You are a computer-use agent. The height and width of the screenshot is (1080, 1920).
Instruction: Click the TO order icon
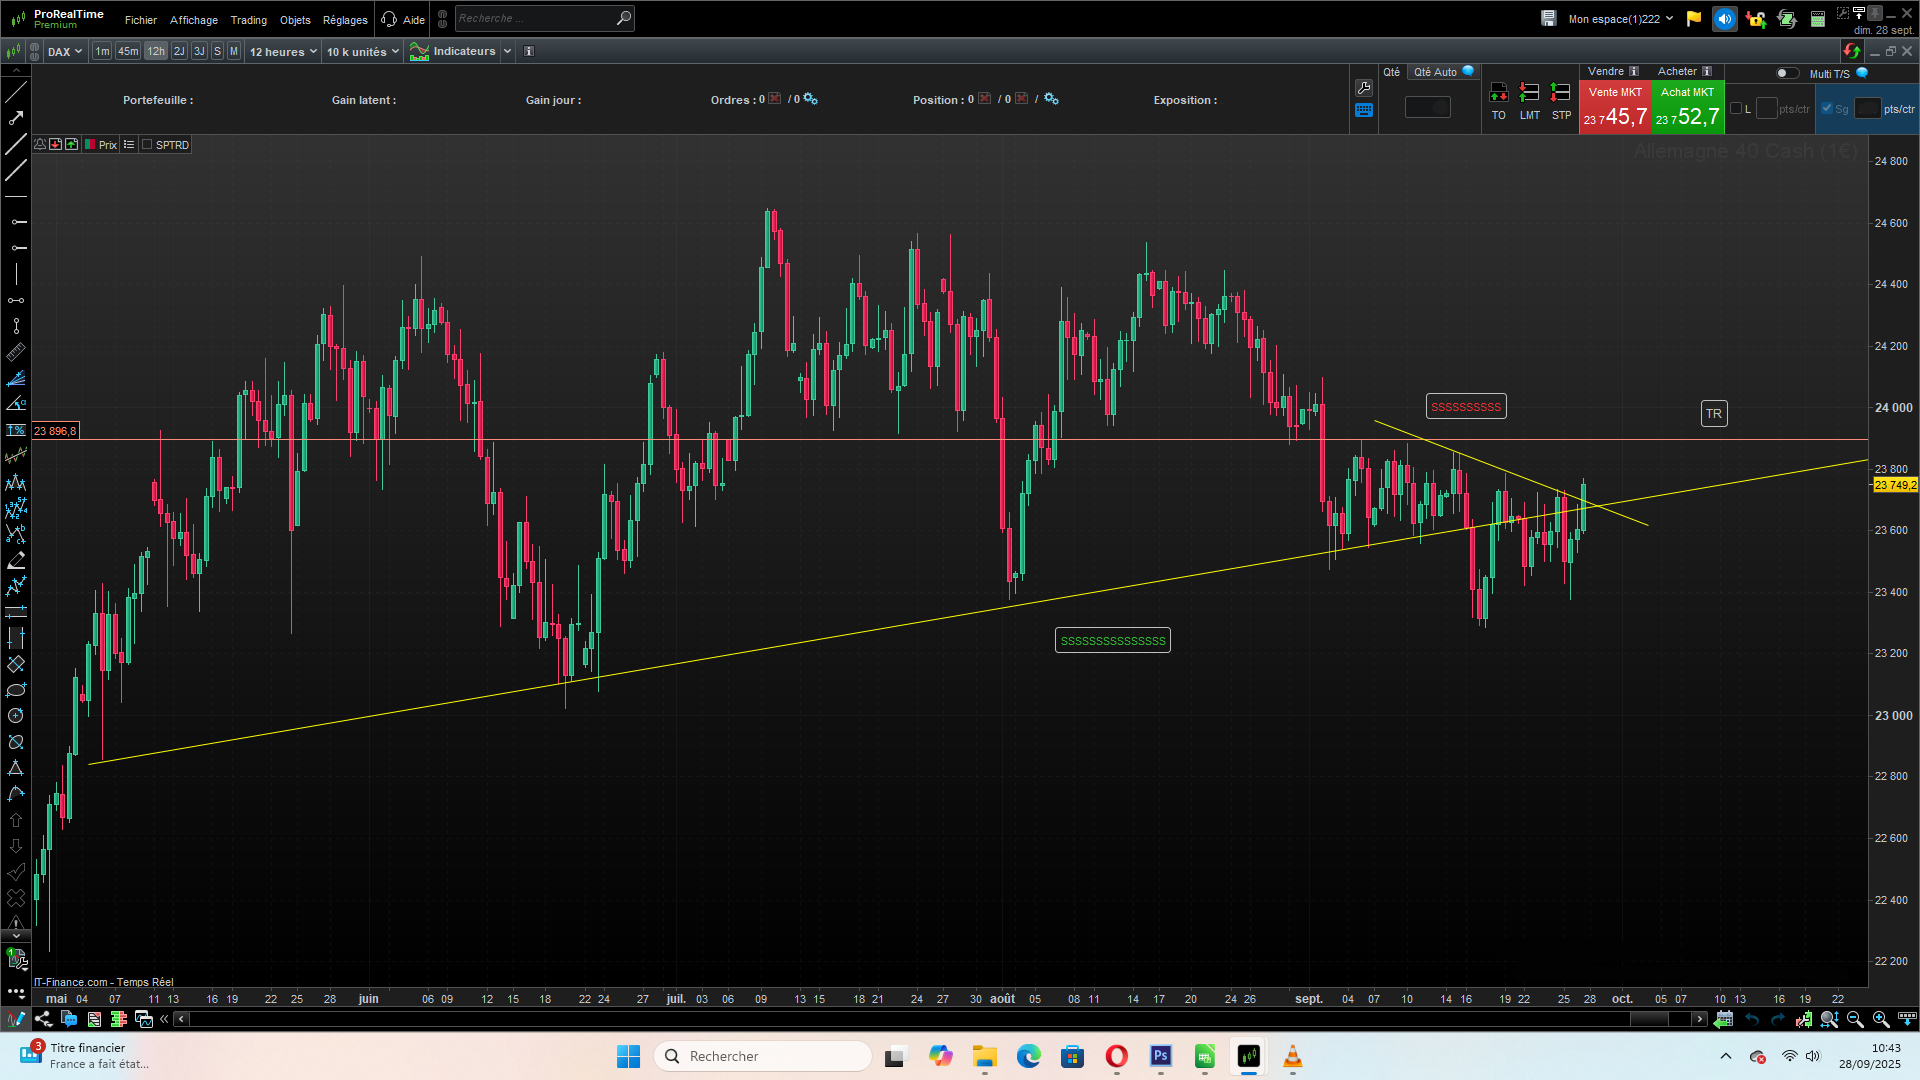point(1498,93)
